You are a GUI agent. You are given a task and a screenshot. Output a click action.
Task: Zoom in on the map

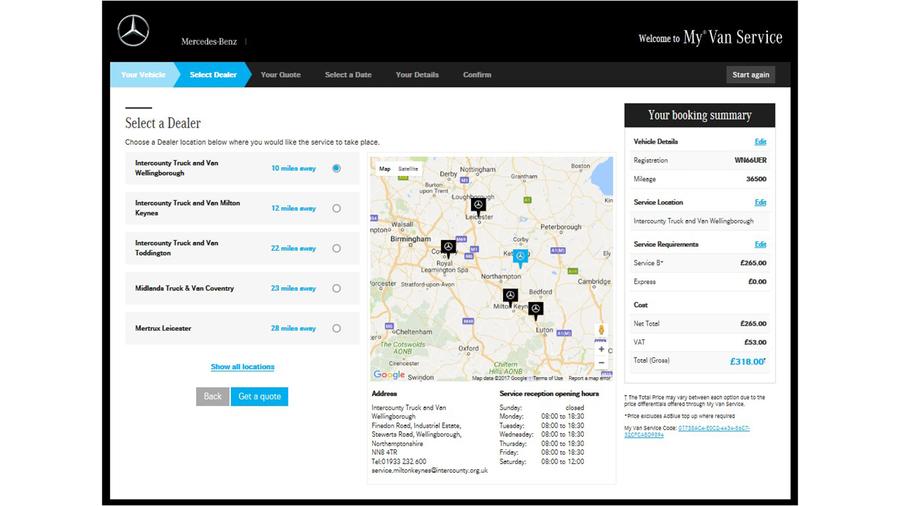coord(601,349)
